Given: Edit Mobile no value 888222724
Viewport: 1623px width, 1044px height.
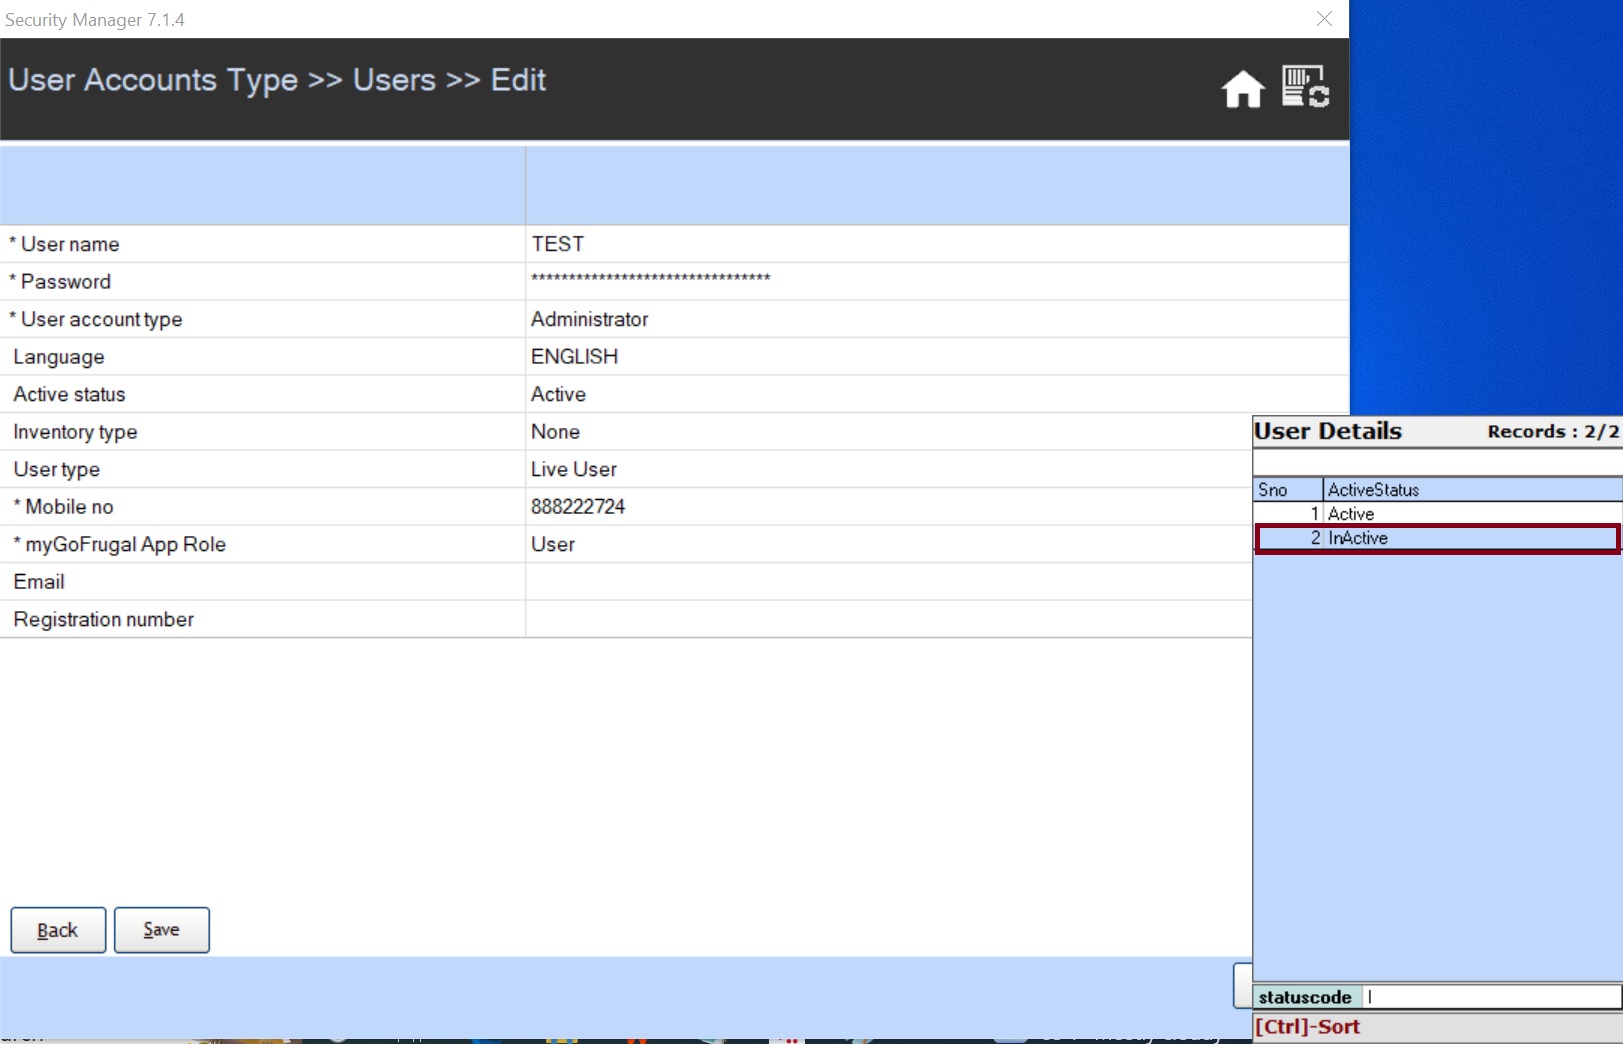Looking at the screenshot, I should pyautogui.click(x=889, y=506).
